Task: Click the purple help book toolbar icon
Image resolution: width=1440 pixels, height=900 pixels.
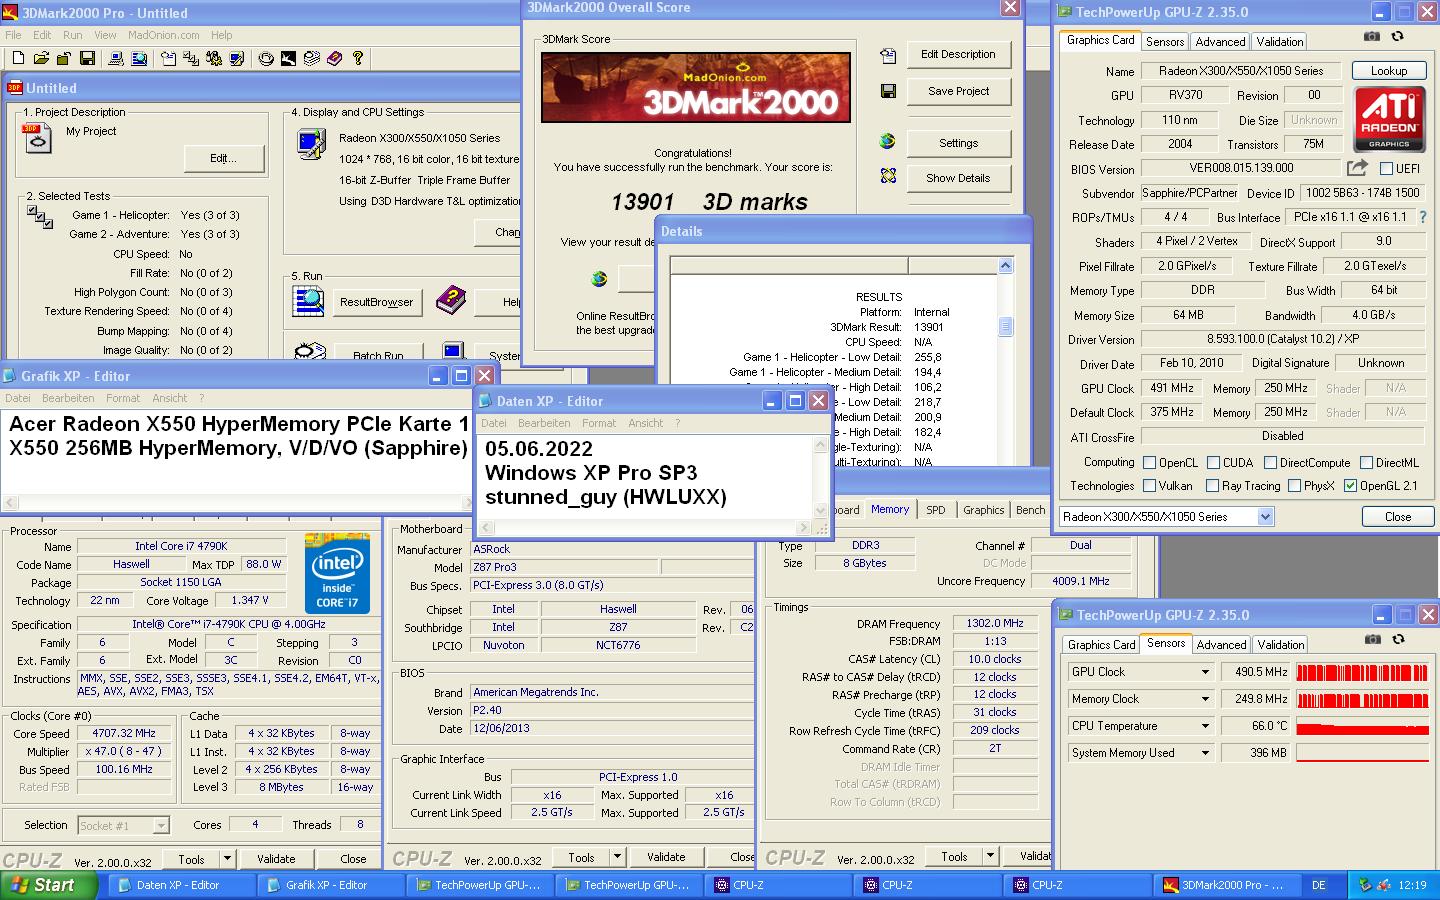Action: (334, 58)
